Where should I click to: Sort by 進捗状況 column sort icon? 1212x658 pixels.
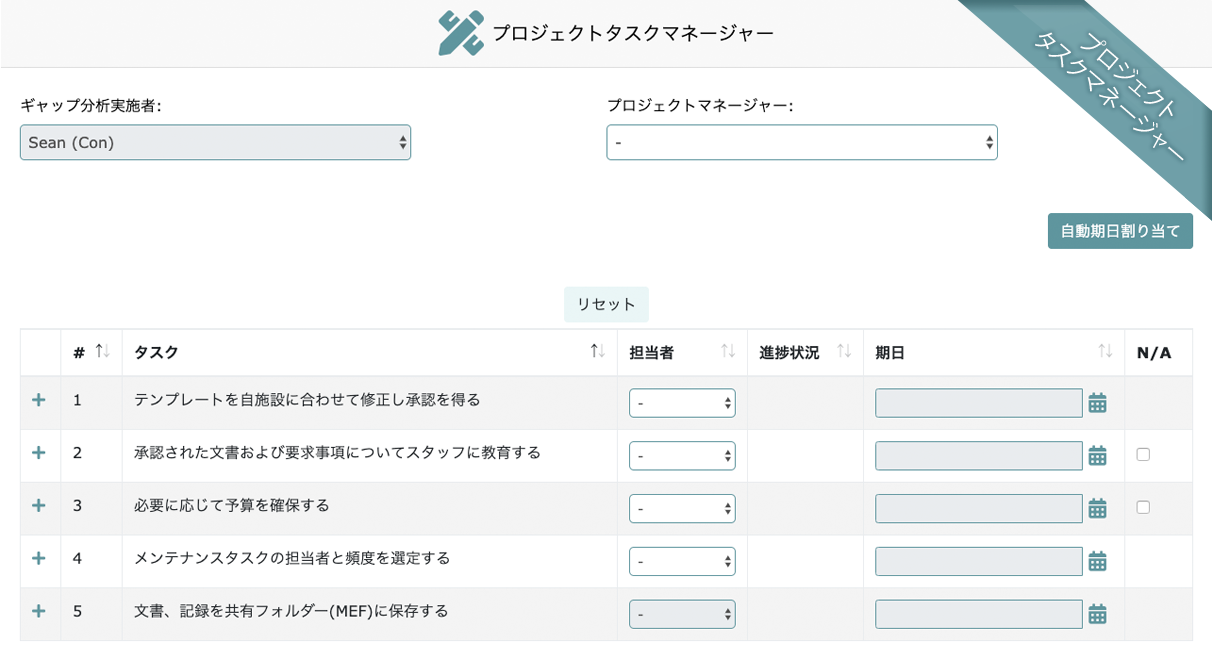(844, 352)
